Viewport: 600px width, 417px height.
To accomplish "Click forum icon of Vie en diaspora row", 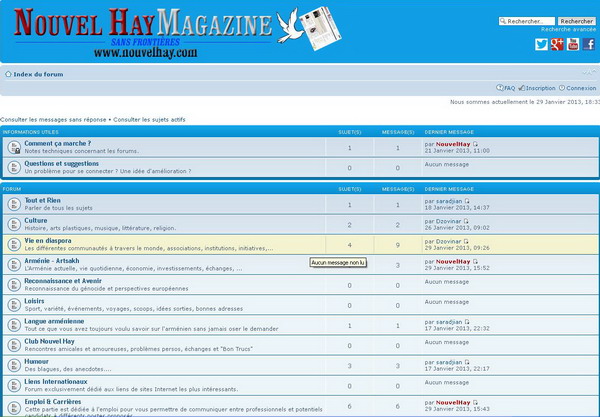I will click(x=14, y=244).
